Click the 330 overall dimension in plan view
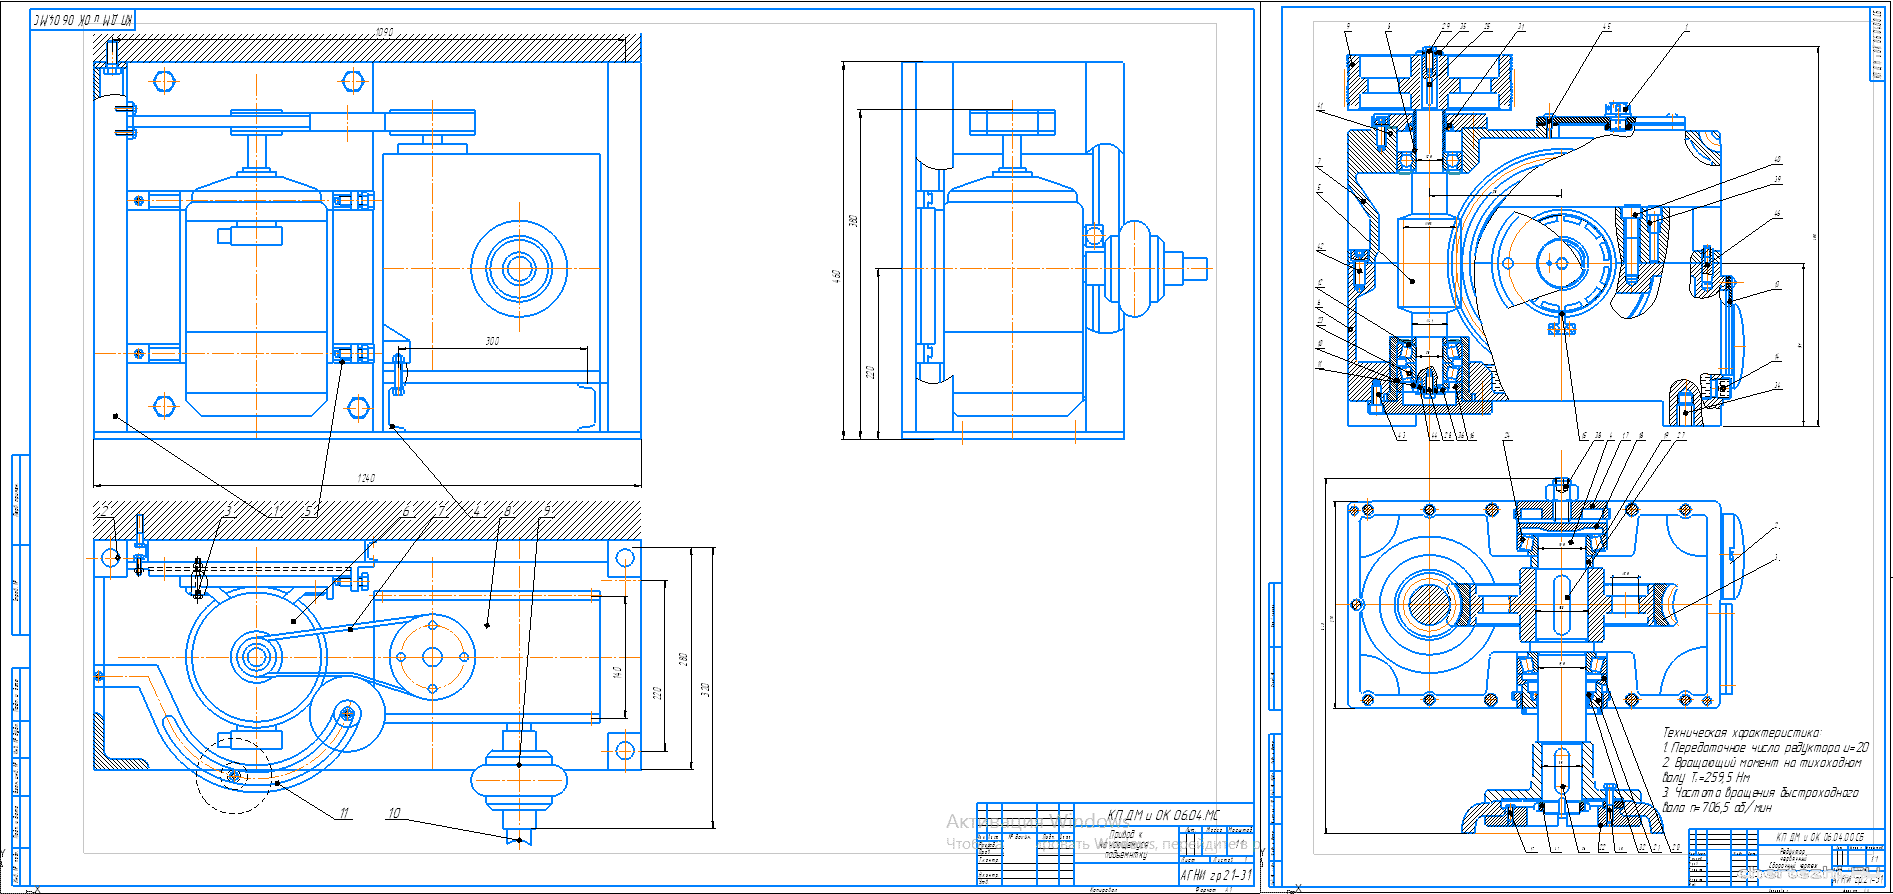The image size is (1893, 894). (706, 689)
